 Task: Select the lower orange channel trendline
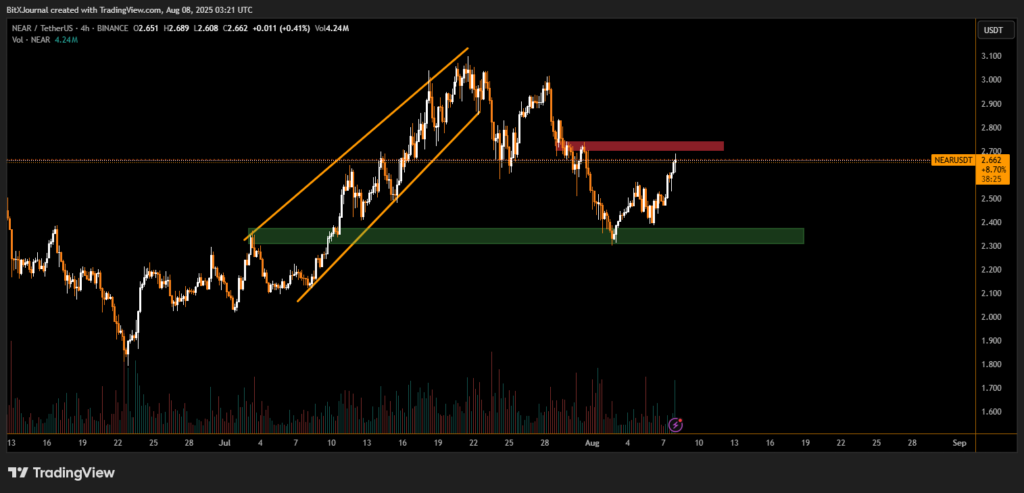pos(388,206)
